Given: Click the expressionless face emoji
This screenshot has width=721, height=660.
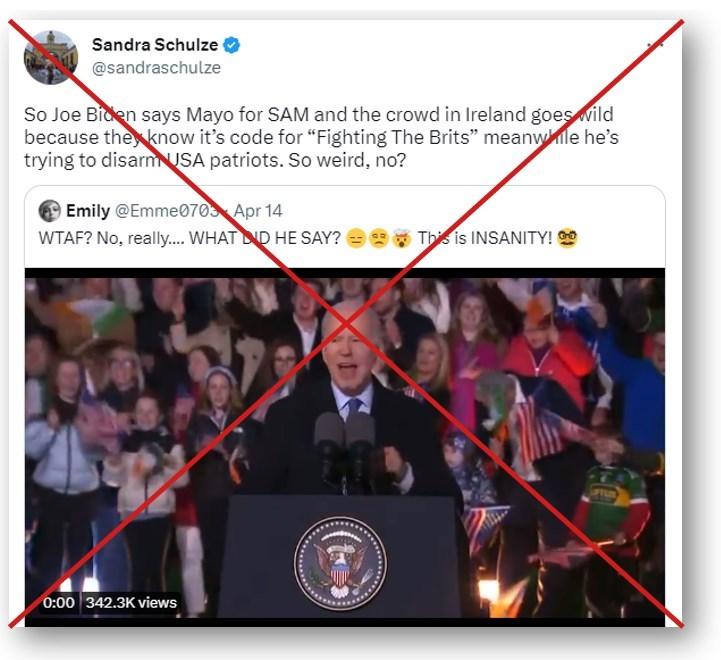Looking at the screenshot, I should 355,239.
